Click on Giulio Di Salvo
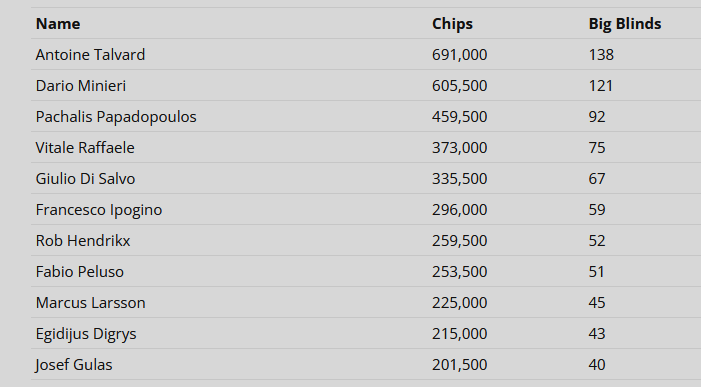 coord(85,179)
